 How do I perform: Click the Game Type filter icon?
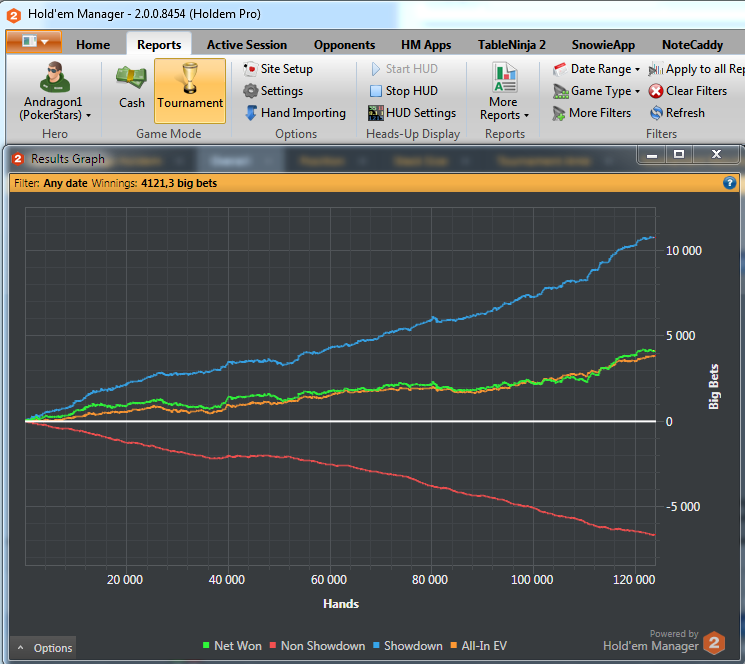pos(561,91)
